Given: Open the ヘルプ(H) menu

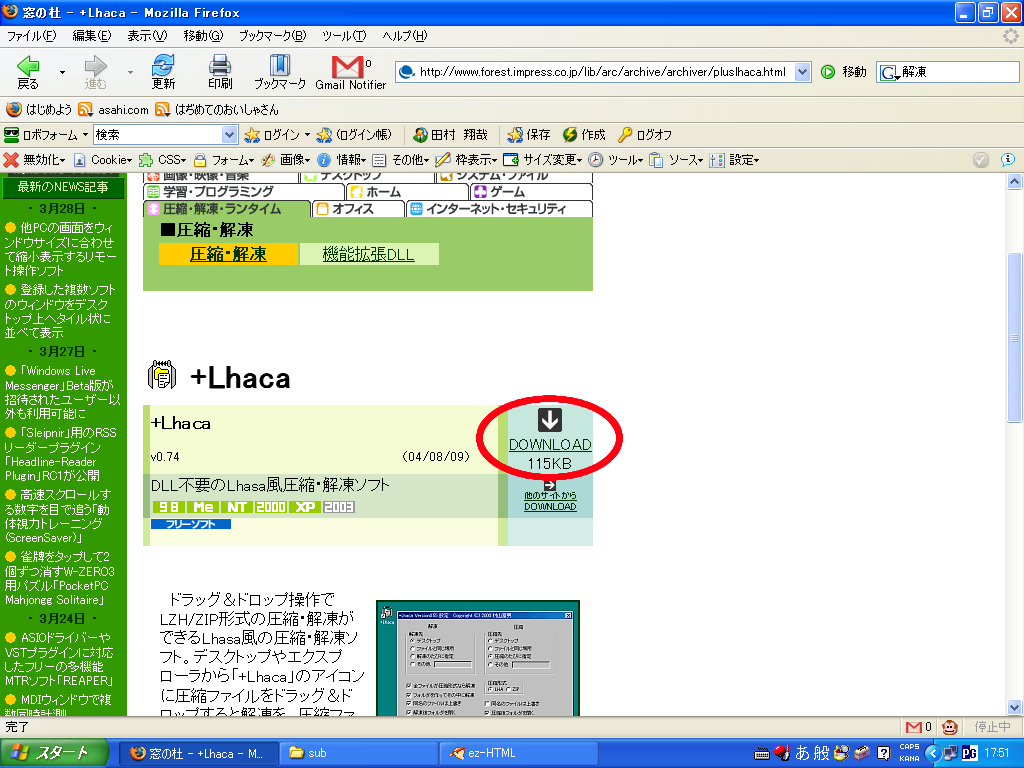Looking at the screenshot, I should pos(405,36).
